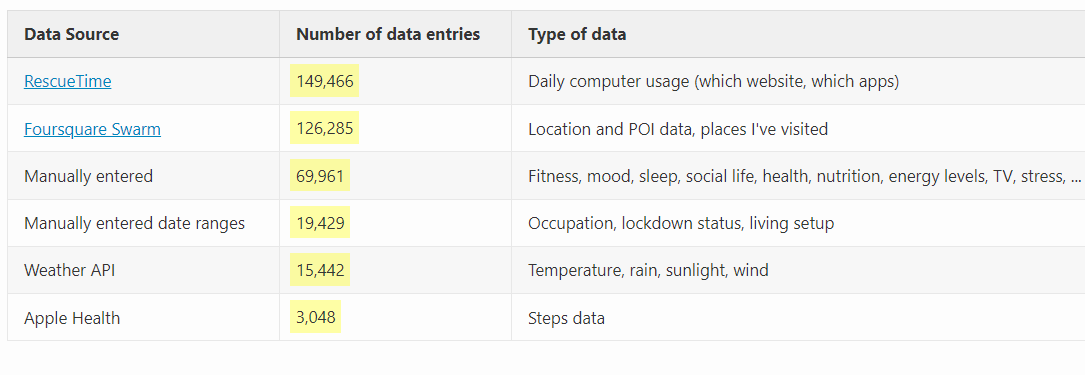
Task: Click the Location and POI data description
Action: tap(678, 129)
